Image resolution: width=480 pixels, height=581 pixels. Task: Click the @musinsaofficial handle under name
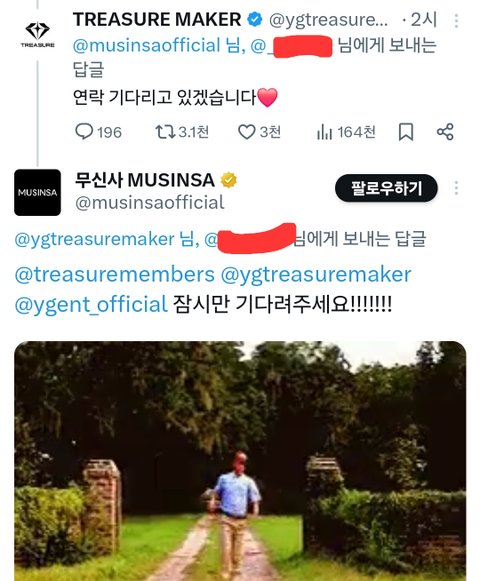[150, 203]
